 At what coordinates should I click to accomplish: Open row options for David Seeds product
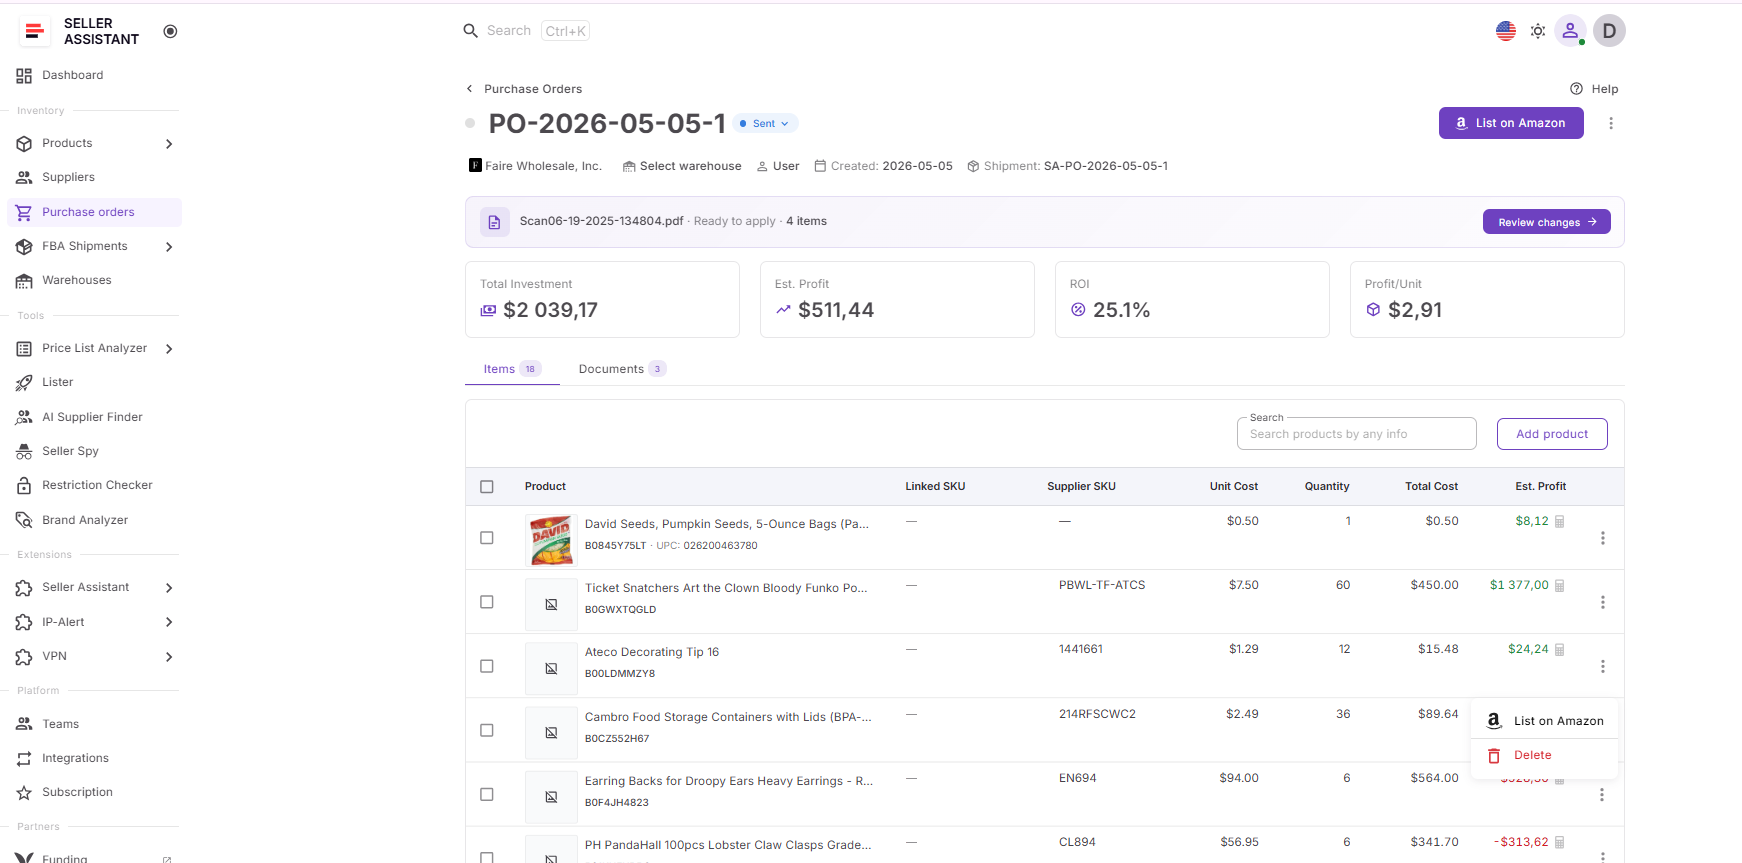pos(1603,538)
